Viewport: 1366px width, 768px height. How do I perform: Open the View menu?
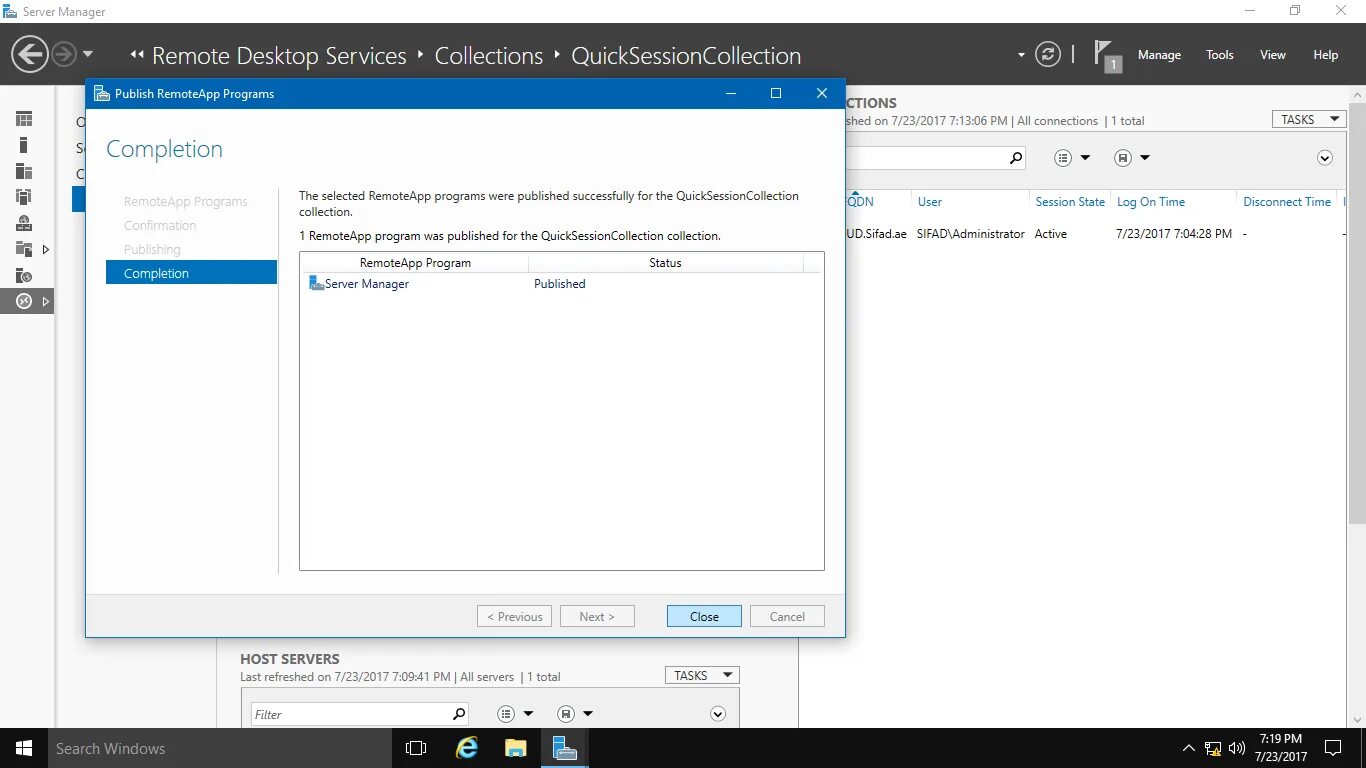coord(1272,55)
